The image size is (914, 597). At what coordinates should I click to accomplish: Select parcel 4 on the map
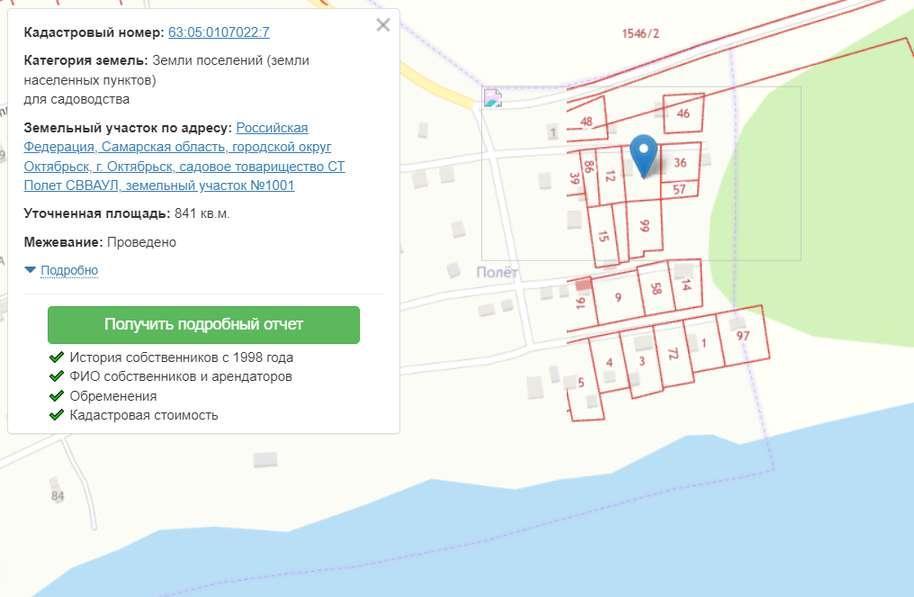click(609, 363)
